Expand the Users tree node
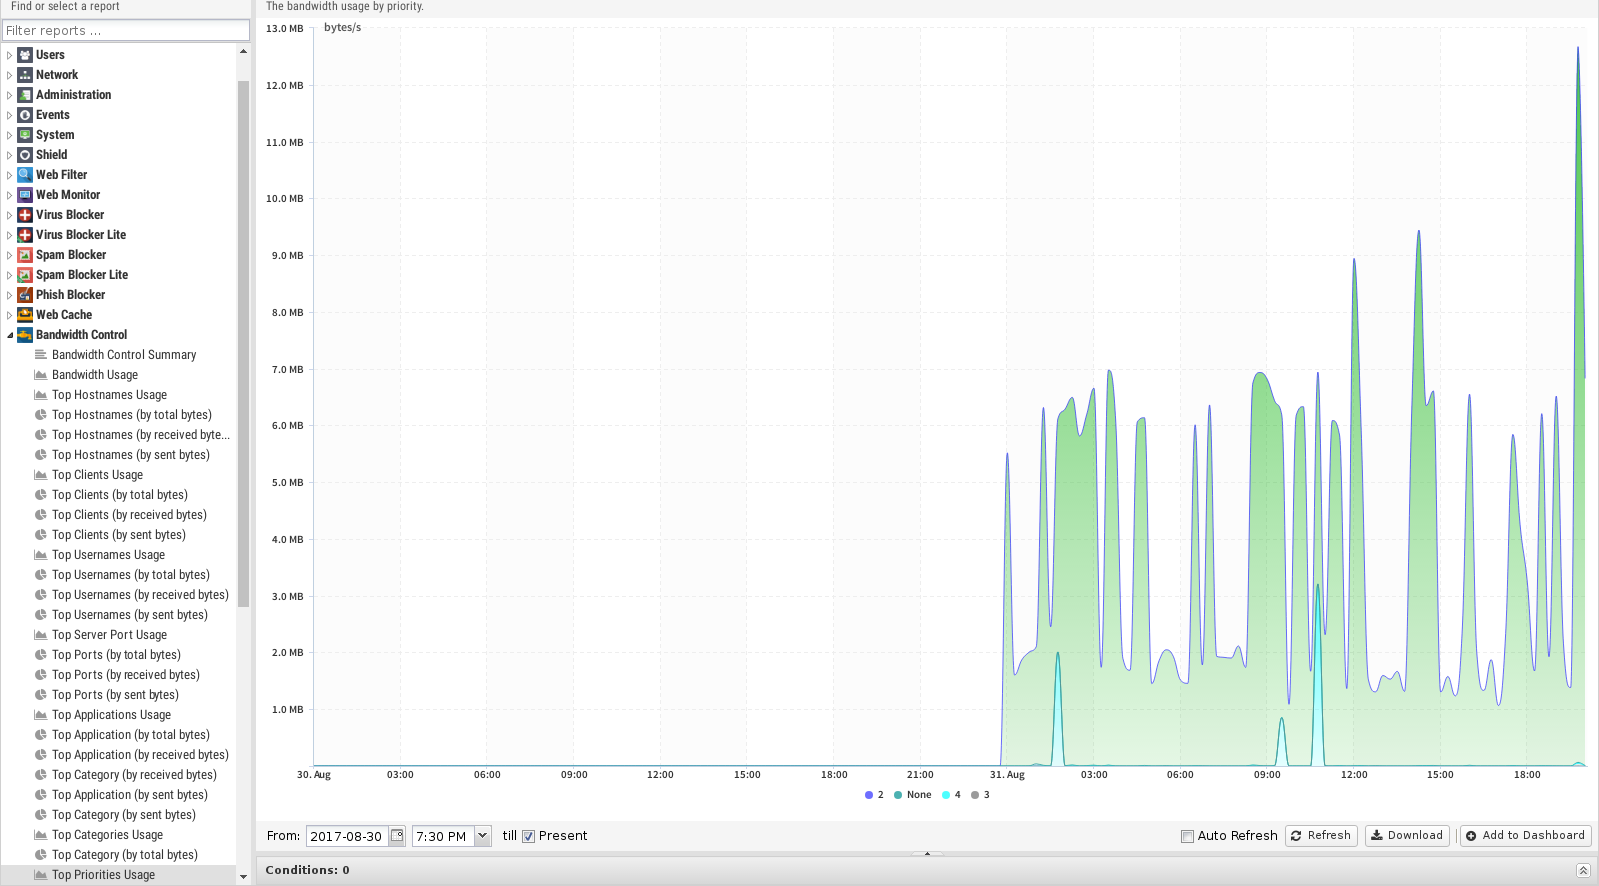 (10, 55)
